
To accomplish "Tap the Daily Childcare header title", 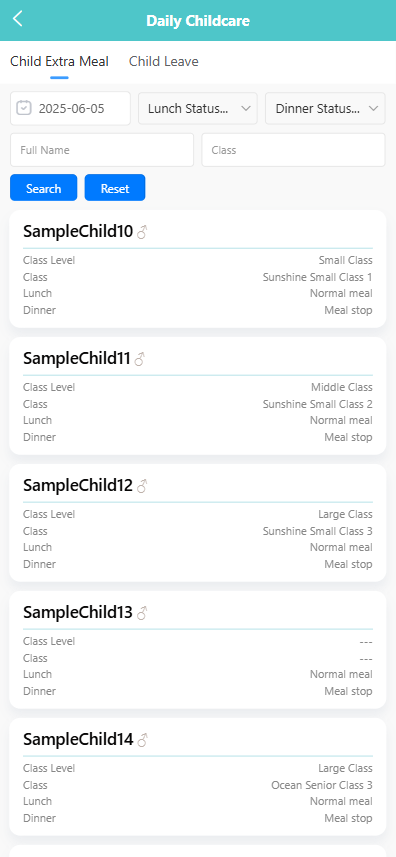I will pyautogui.click(x=198, y=21).
